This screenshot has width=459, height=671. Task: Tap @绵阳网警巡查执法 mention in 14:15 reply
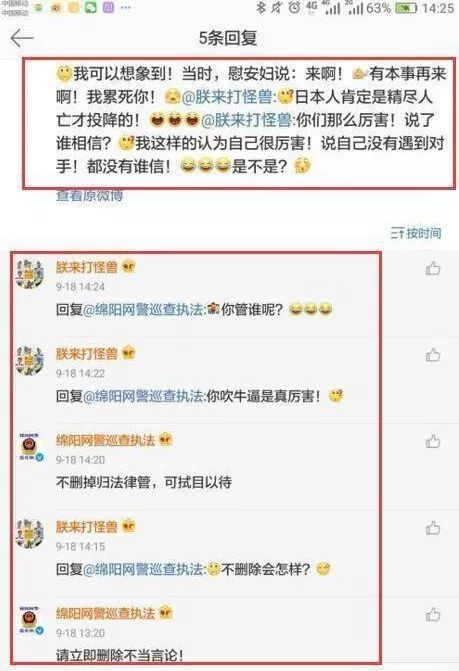[143, 569]
